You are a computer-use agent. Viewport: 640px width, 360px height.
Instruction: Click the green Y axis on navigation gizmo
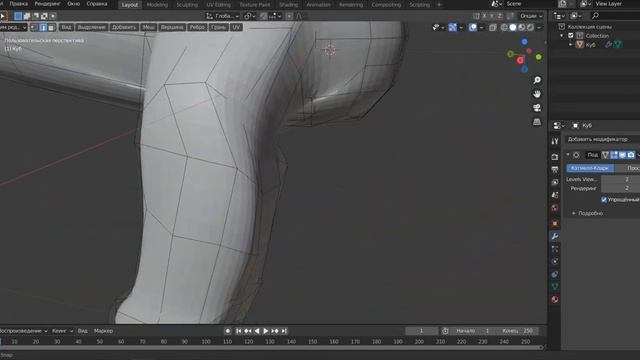click(x=539, y=57)
